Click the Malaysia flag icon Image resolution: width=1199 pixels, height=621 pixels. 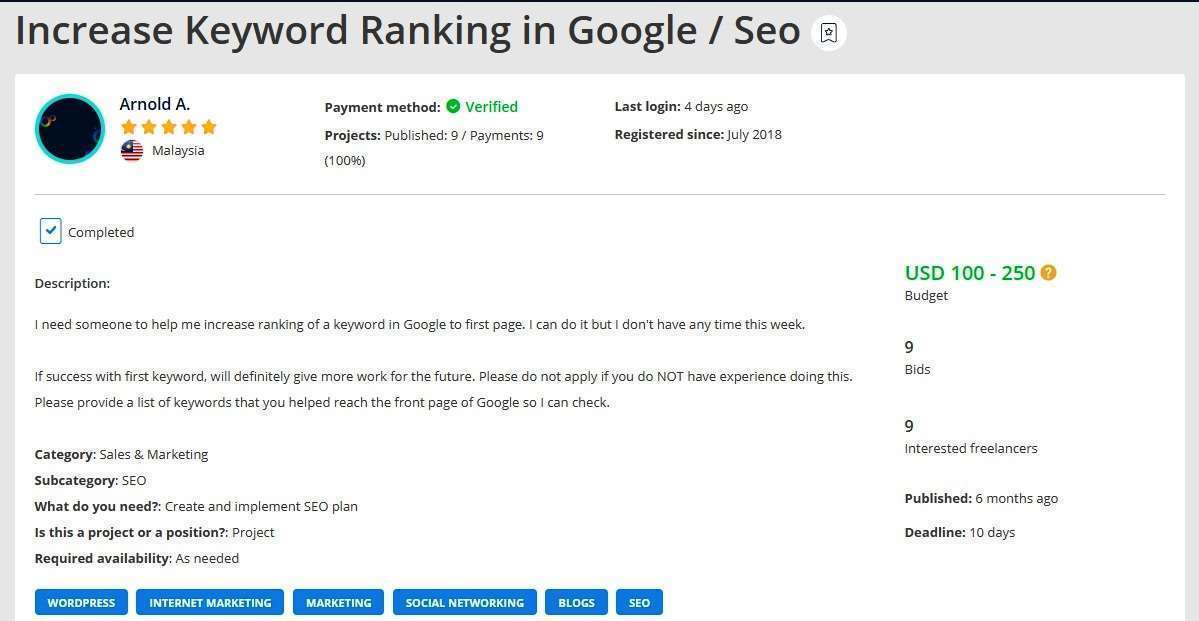point(132,151)
